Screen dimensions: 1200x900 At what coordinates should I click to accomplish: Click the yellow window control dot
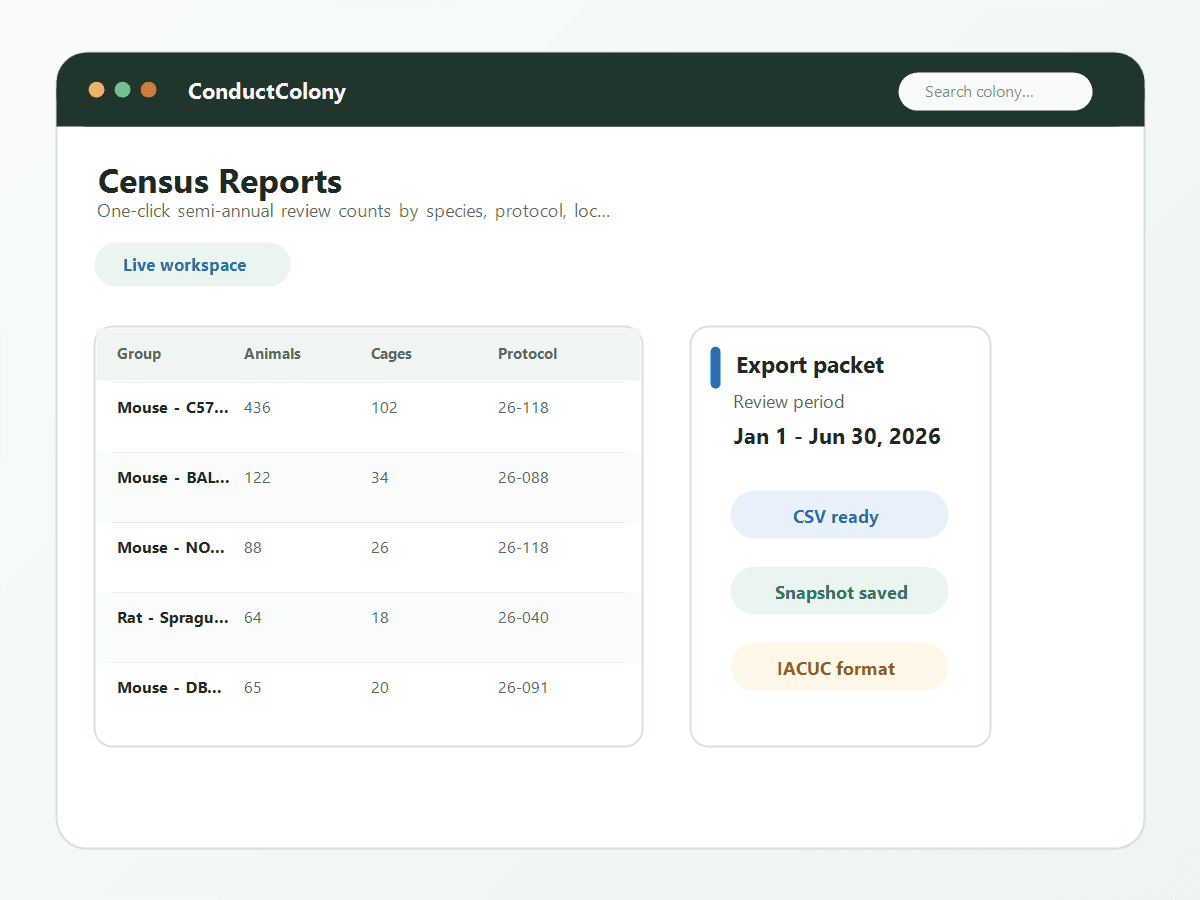pyautogui.click(x=97, y=90)
